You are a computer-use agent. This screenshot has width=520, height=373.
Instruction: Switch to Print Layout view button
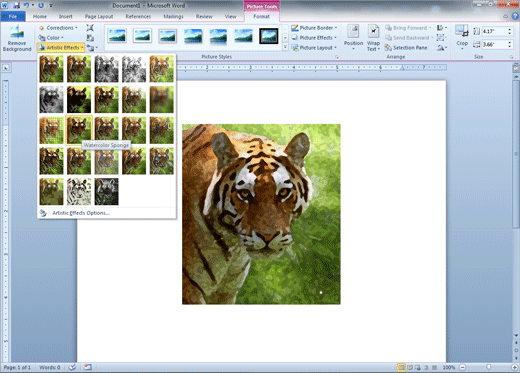pos(401,367)
